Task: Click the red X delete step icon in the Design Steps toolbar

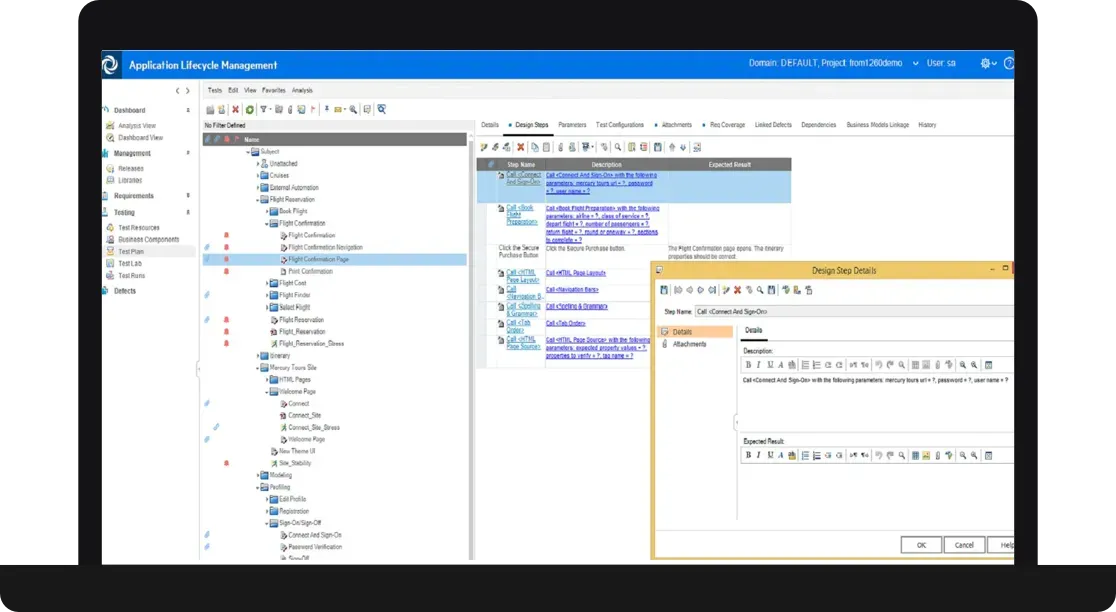Action: pos(520,147)
